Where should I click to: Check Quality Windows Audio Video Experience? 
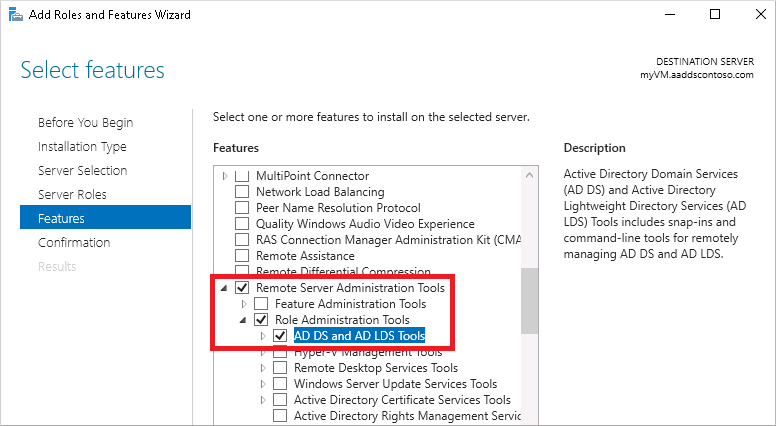click(242, 224)
